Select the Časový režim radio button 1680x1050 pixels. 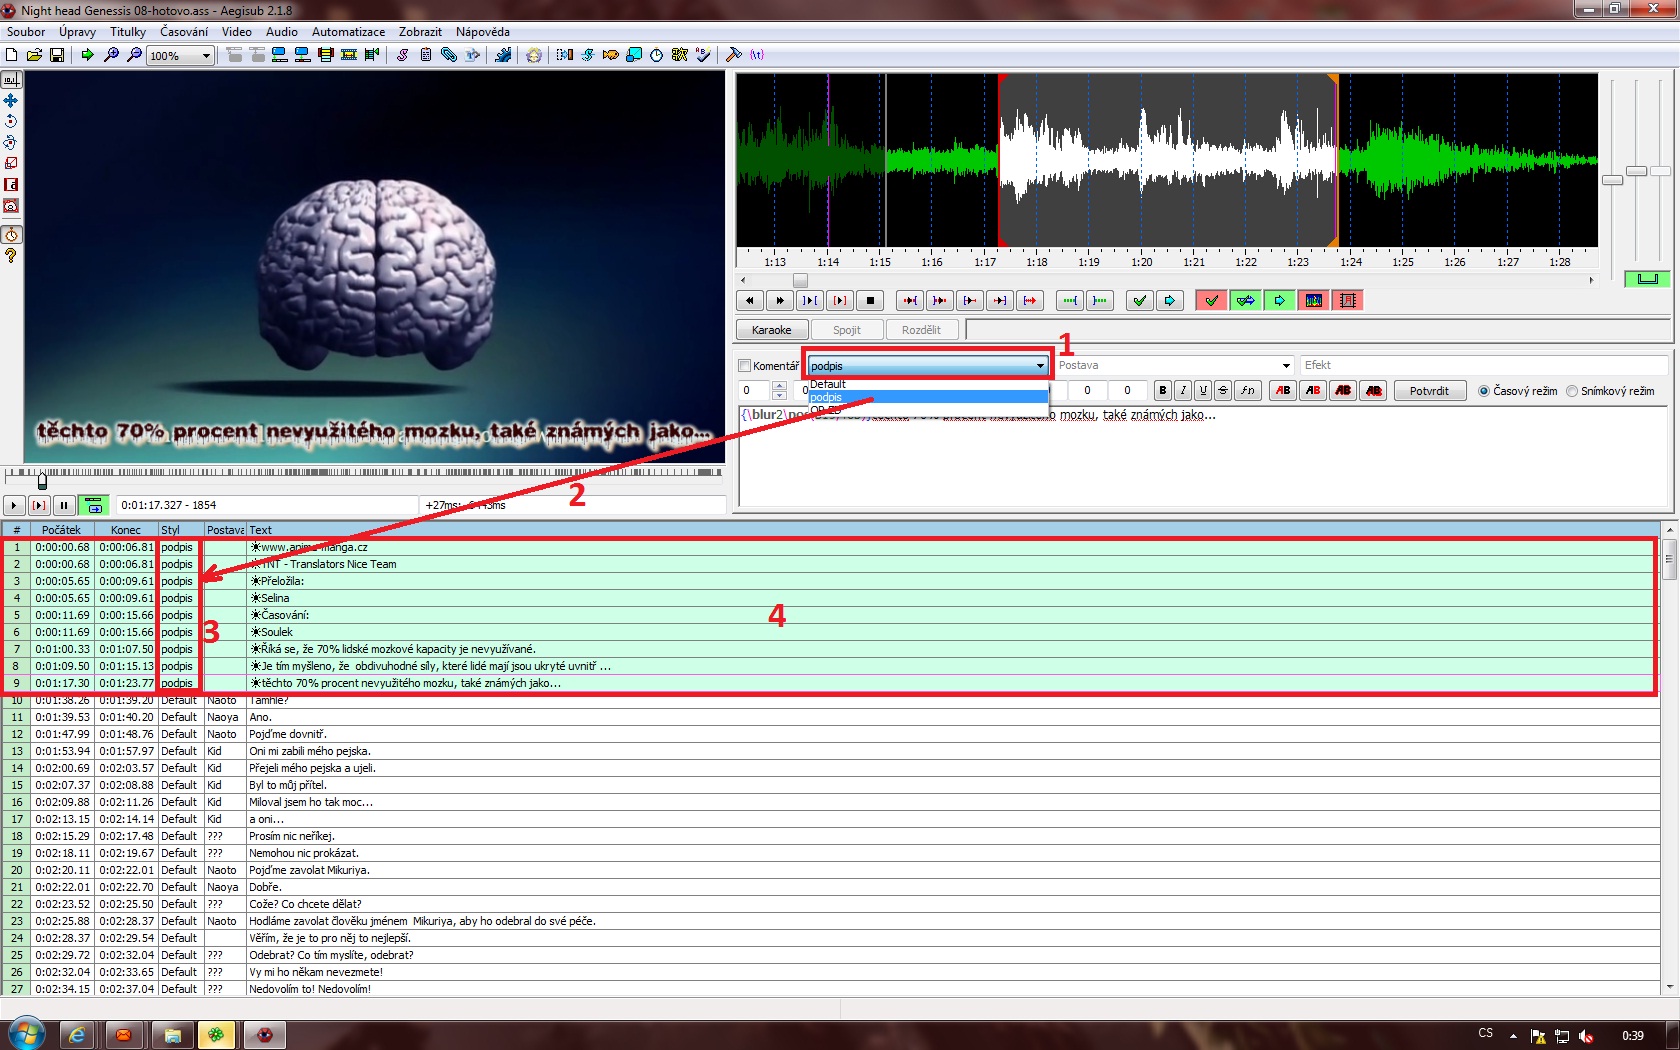[x=1484, y=391]
